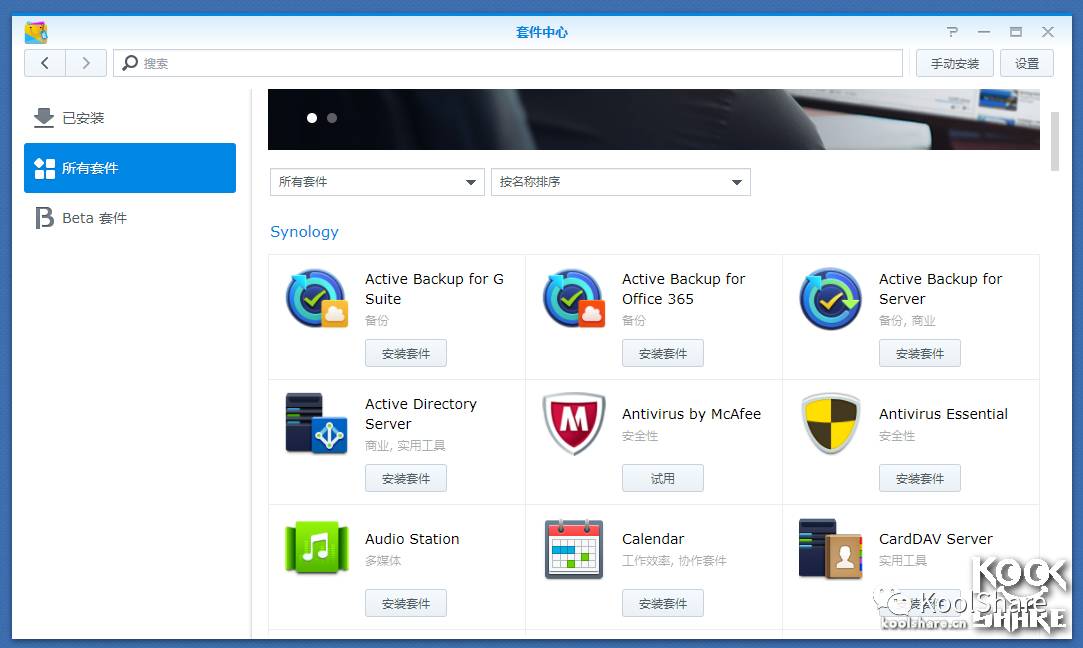The height and width of the screenshot is (648, 1083).
Task: Click the Antivirus Essential title
Action: (943, 414)
